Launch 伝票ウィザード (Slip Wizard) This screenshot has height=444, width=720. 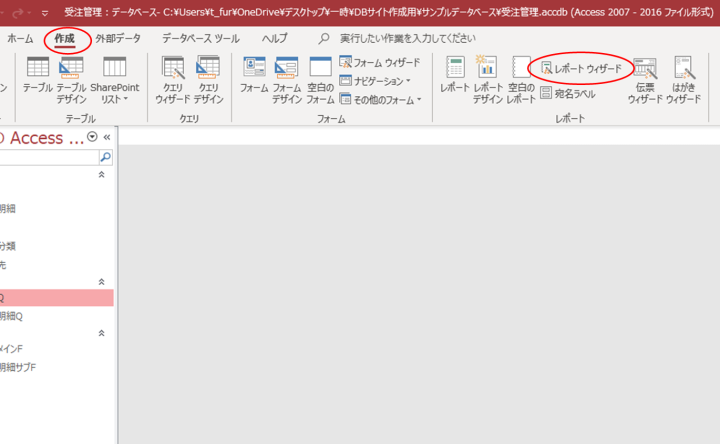[645, 77]
